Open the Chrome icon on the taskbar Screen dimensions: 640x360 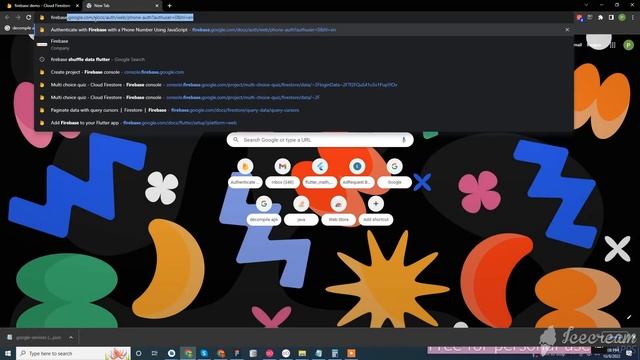(x=188, y=353)
